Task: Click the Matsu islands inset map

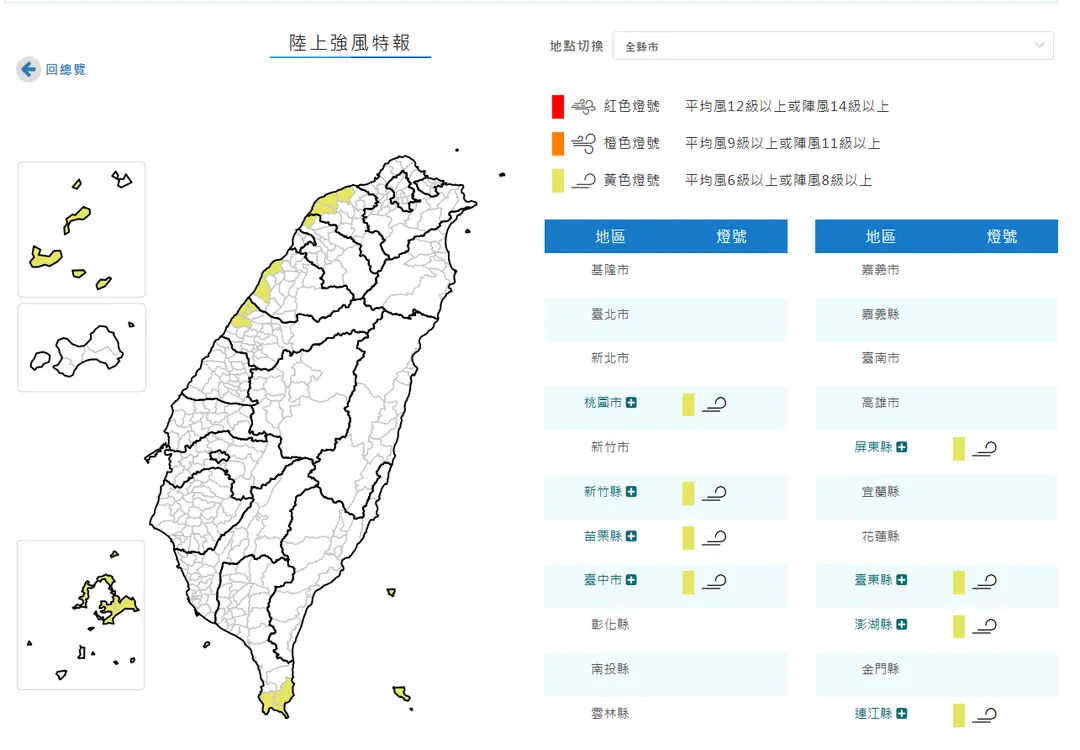Action: [81, 229]
